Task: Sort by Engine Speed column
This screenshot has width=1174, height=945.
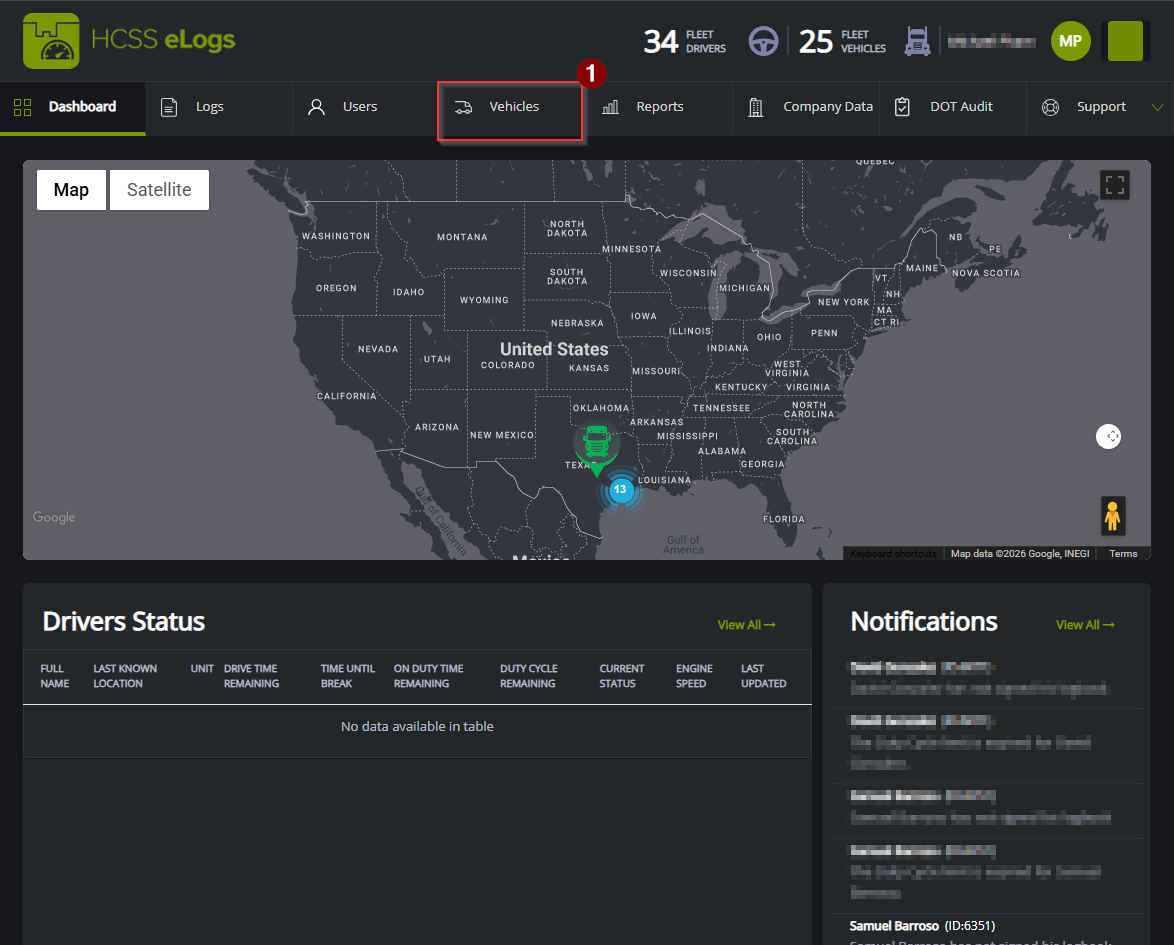Action: 694,676
